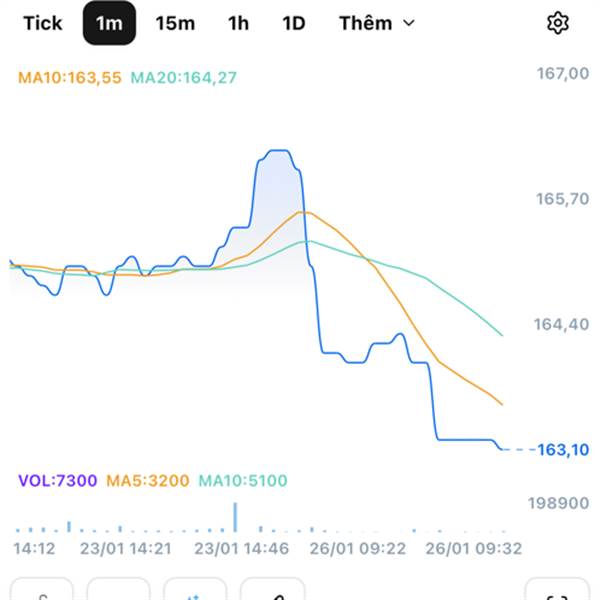Screen dimensions: 600x600
Task: Select the MA10:5100 volume average label
Action: tap(243, 481)
